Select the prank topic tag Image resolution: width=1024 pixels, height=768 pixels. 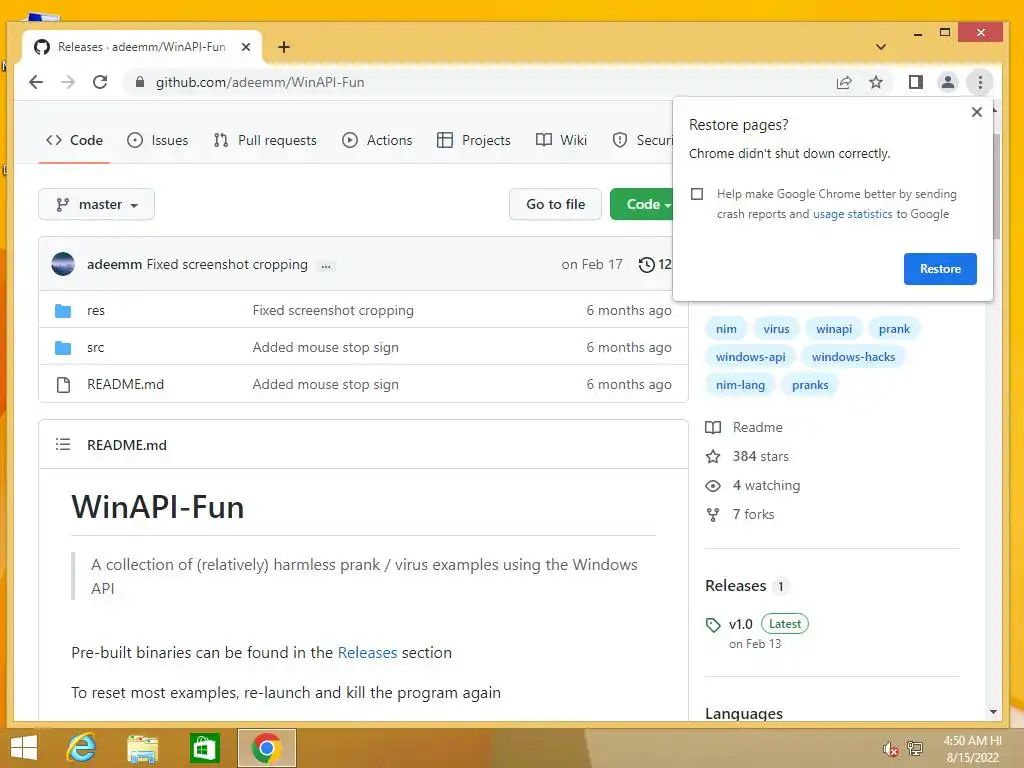tap(894, 329)
